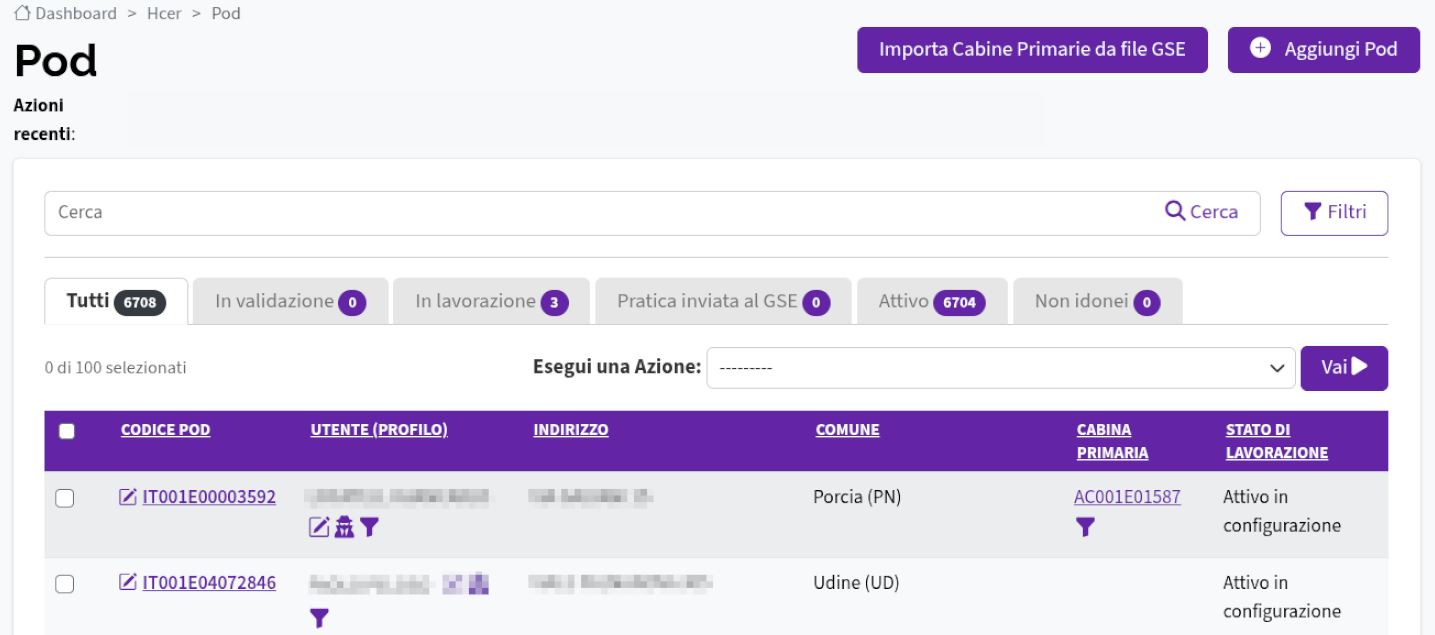This screenshot has height=635, width=1435.
Task: Sort by the Codice Pod column
Action: 165,430
